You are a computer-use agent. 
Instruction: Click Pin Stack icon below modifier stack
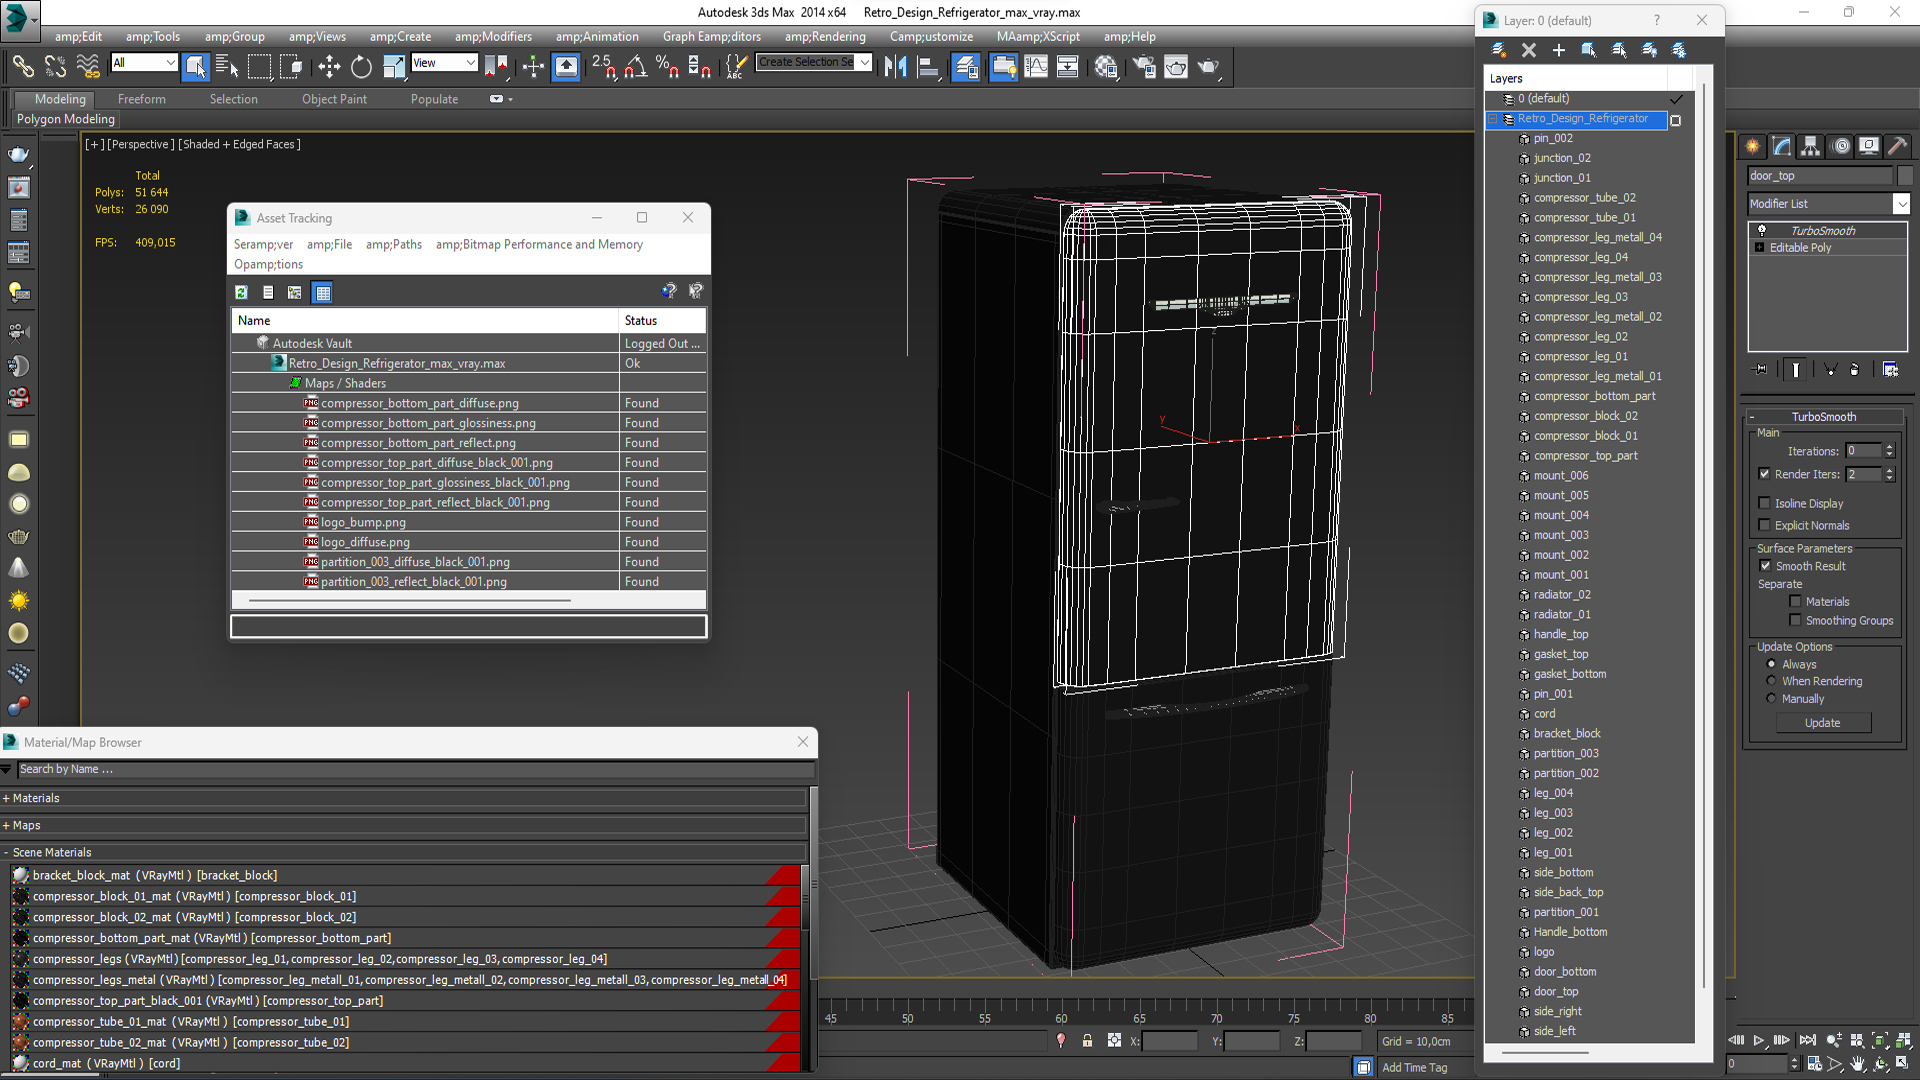(1761, 370)
